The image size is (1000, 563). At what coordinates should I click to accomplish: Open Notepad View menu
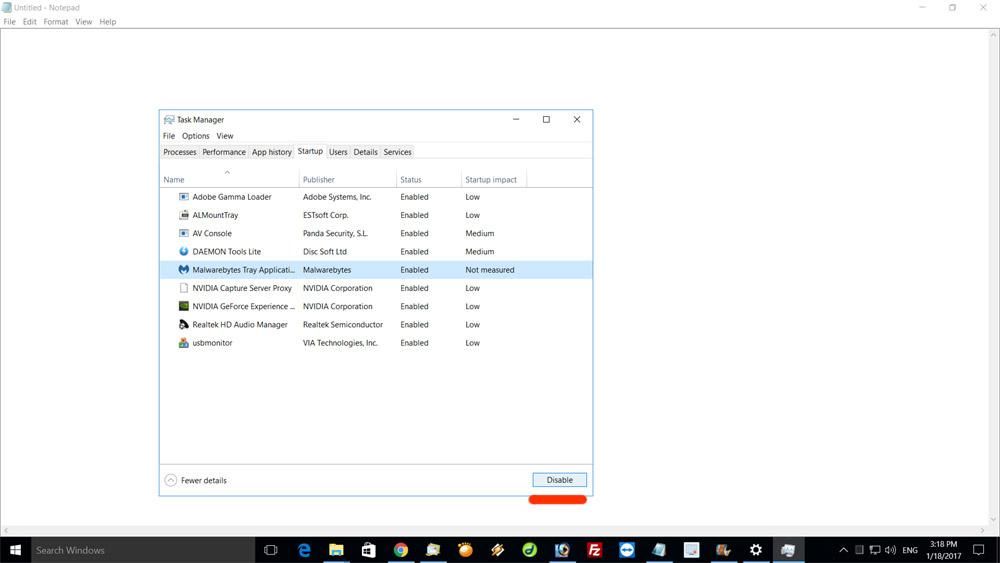[x=84, y=22]
